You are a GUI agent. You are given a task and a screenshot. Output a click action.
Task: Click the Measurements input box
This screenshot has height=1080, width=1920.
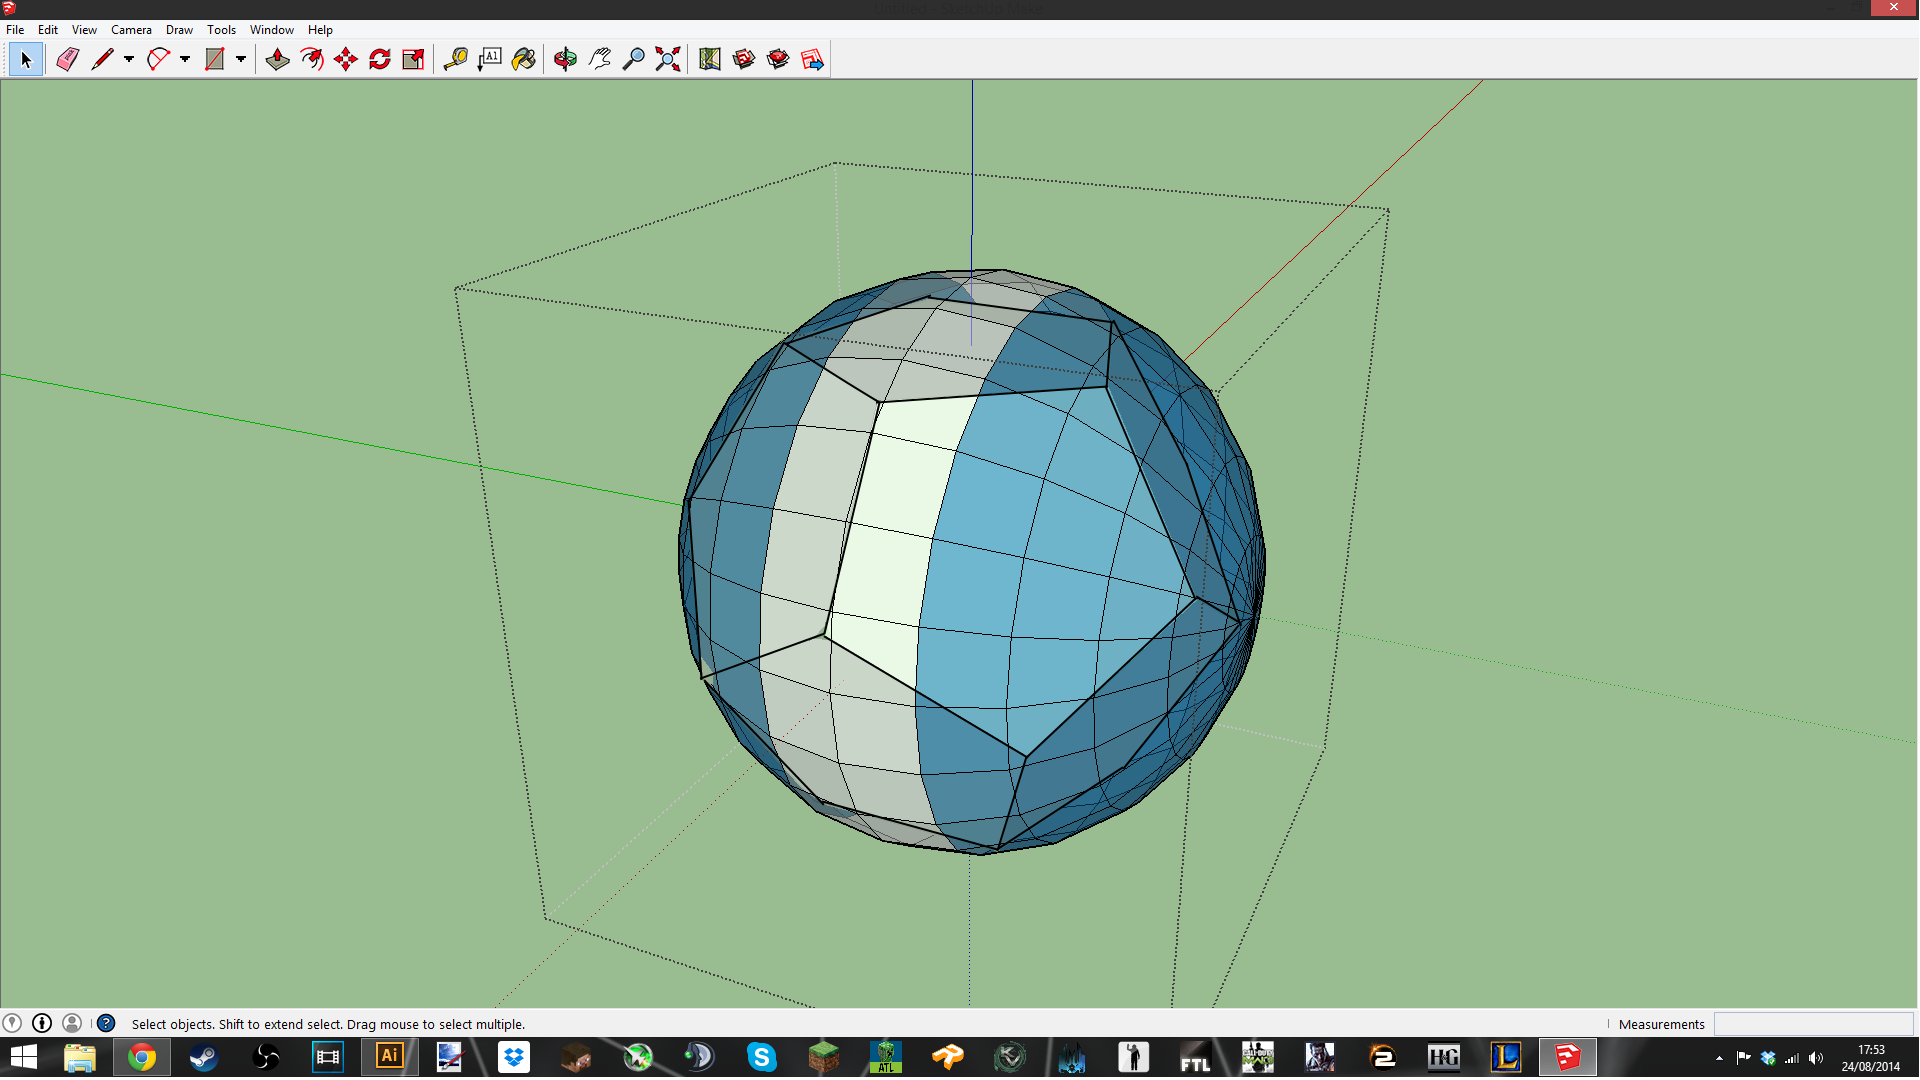click(1812, 1024)
